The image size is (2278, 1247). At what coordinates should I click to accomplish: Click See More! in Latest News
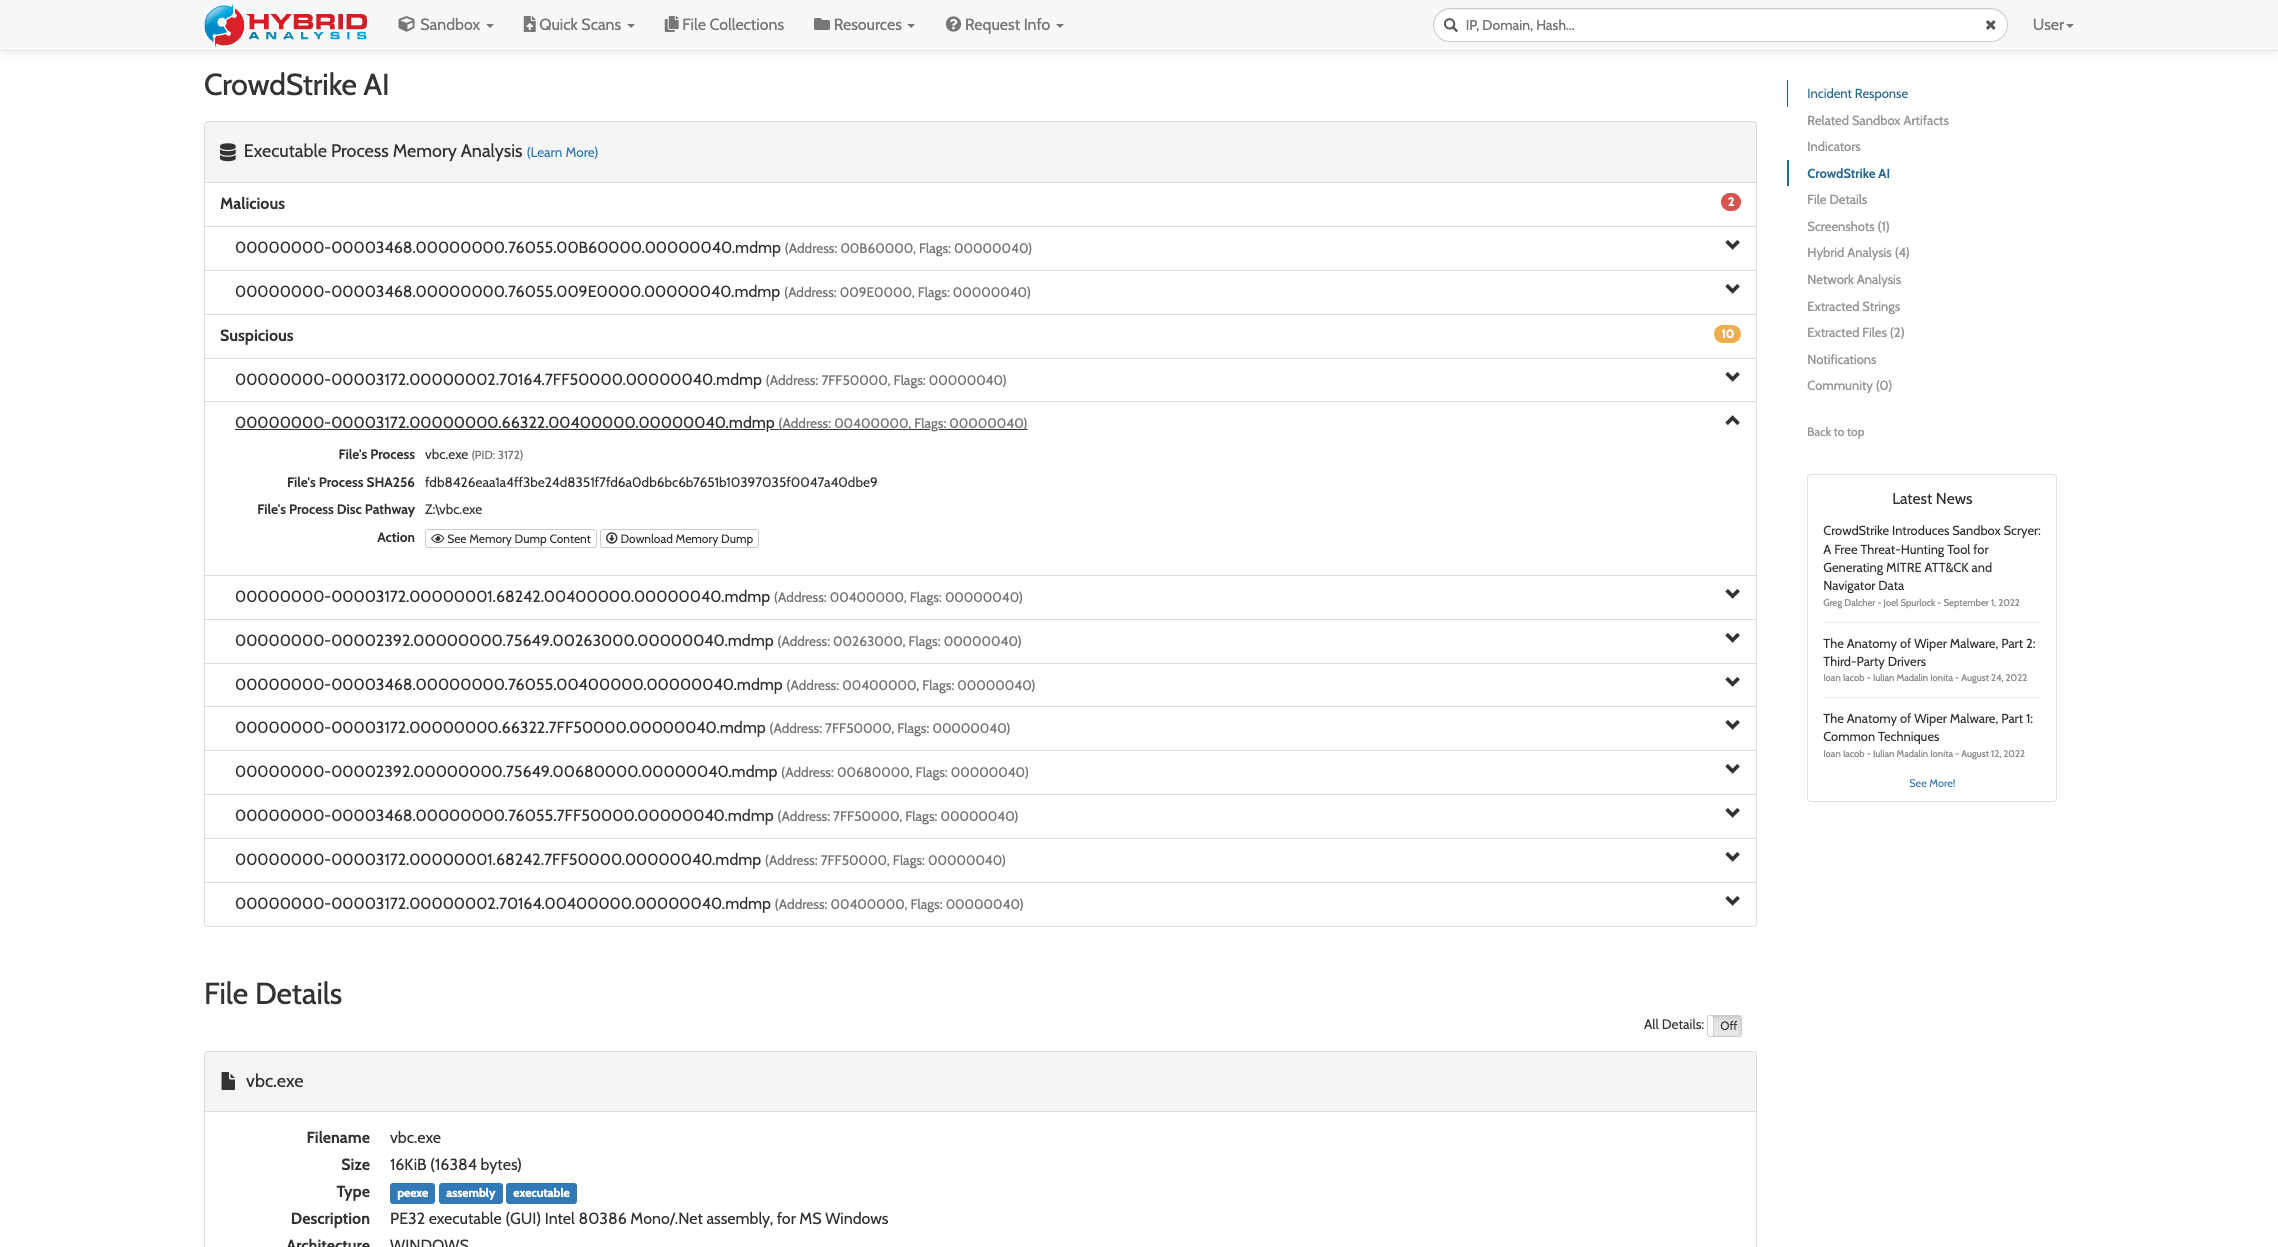1930,783
